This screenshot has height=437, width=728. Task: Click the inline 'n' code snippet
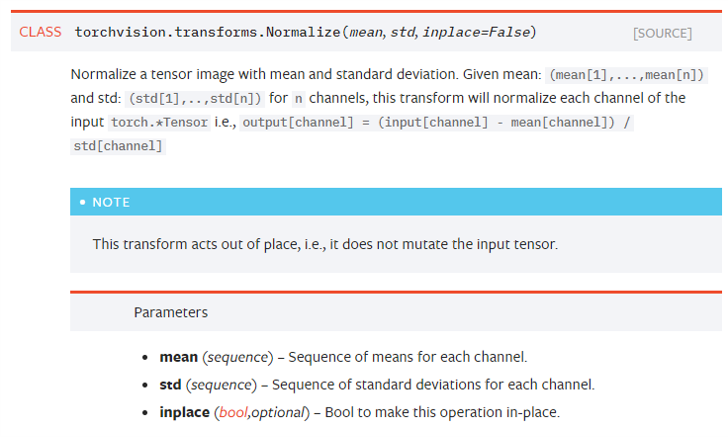coord(299,99)
